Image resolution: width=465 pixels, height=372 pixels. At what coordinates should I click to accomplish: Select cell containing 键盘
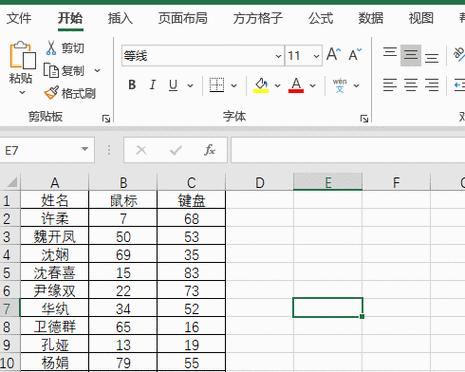[191, 200]
